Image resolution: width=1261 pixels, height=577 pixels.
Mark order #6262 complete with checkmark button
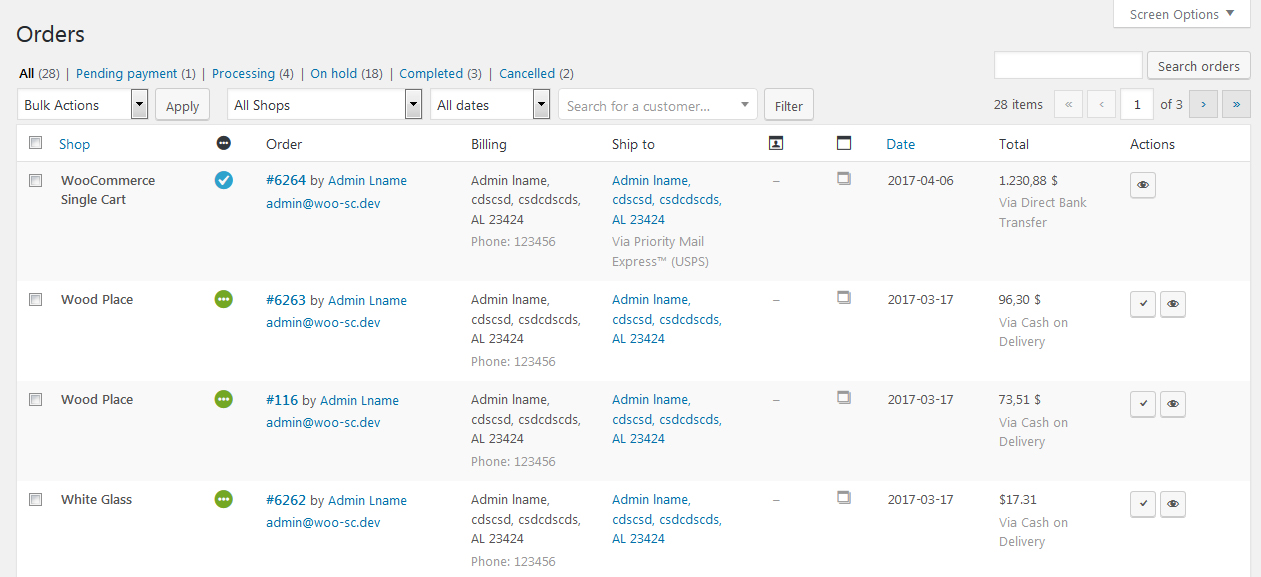1143,504
